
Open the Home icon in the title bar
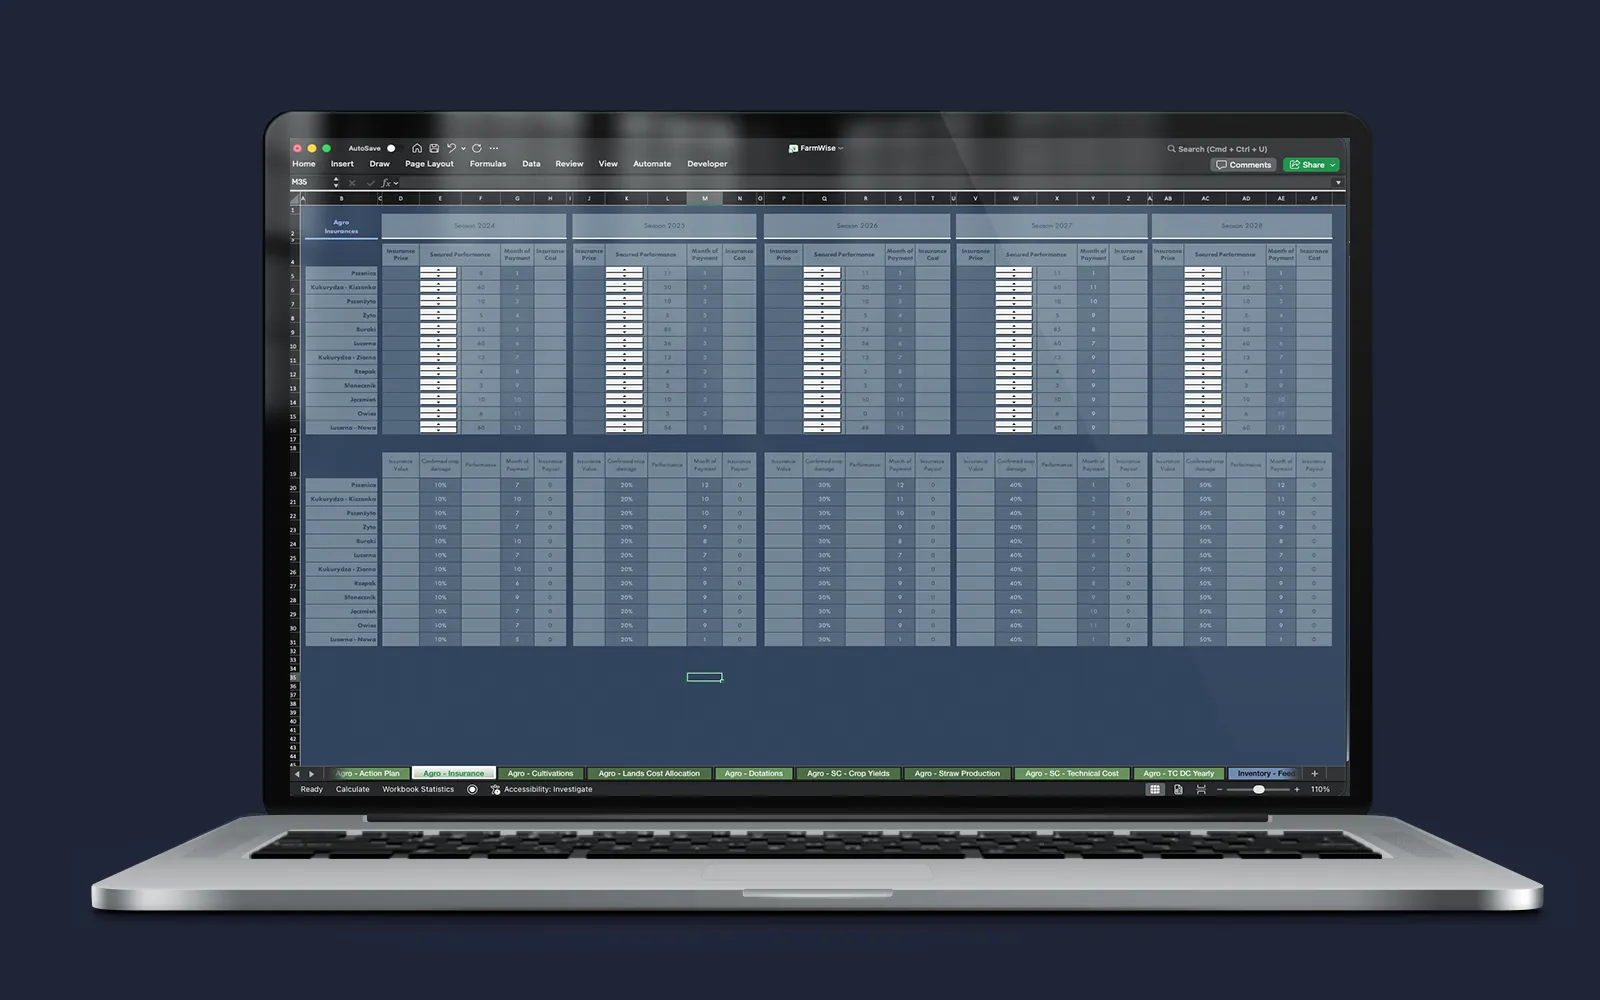(x=417, y=148)
